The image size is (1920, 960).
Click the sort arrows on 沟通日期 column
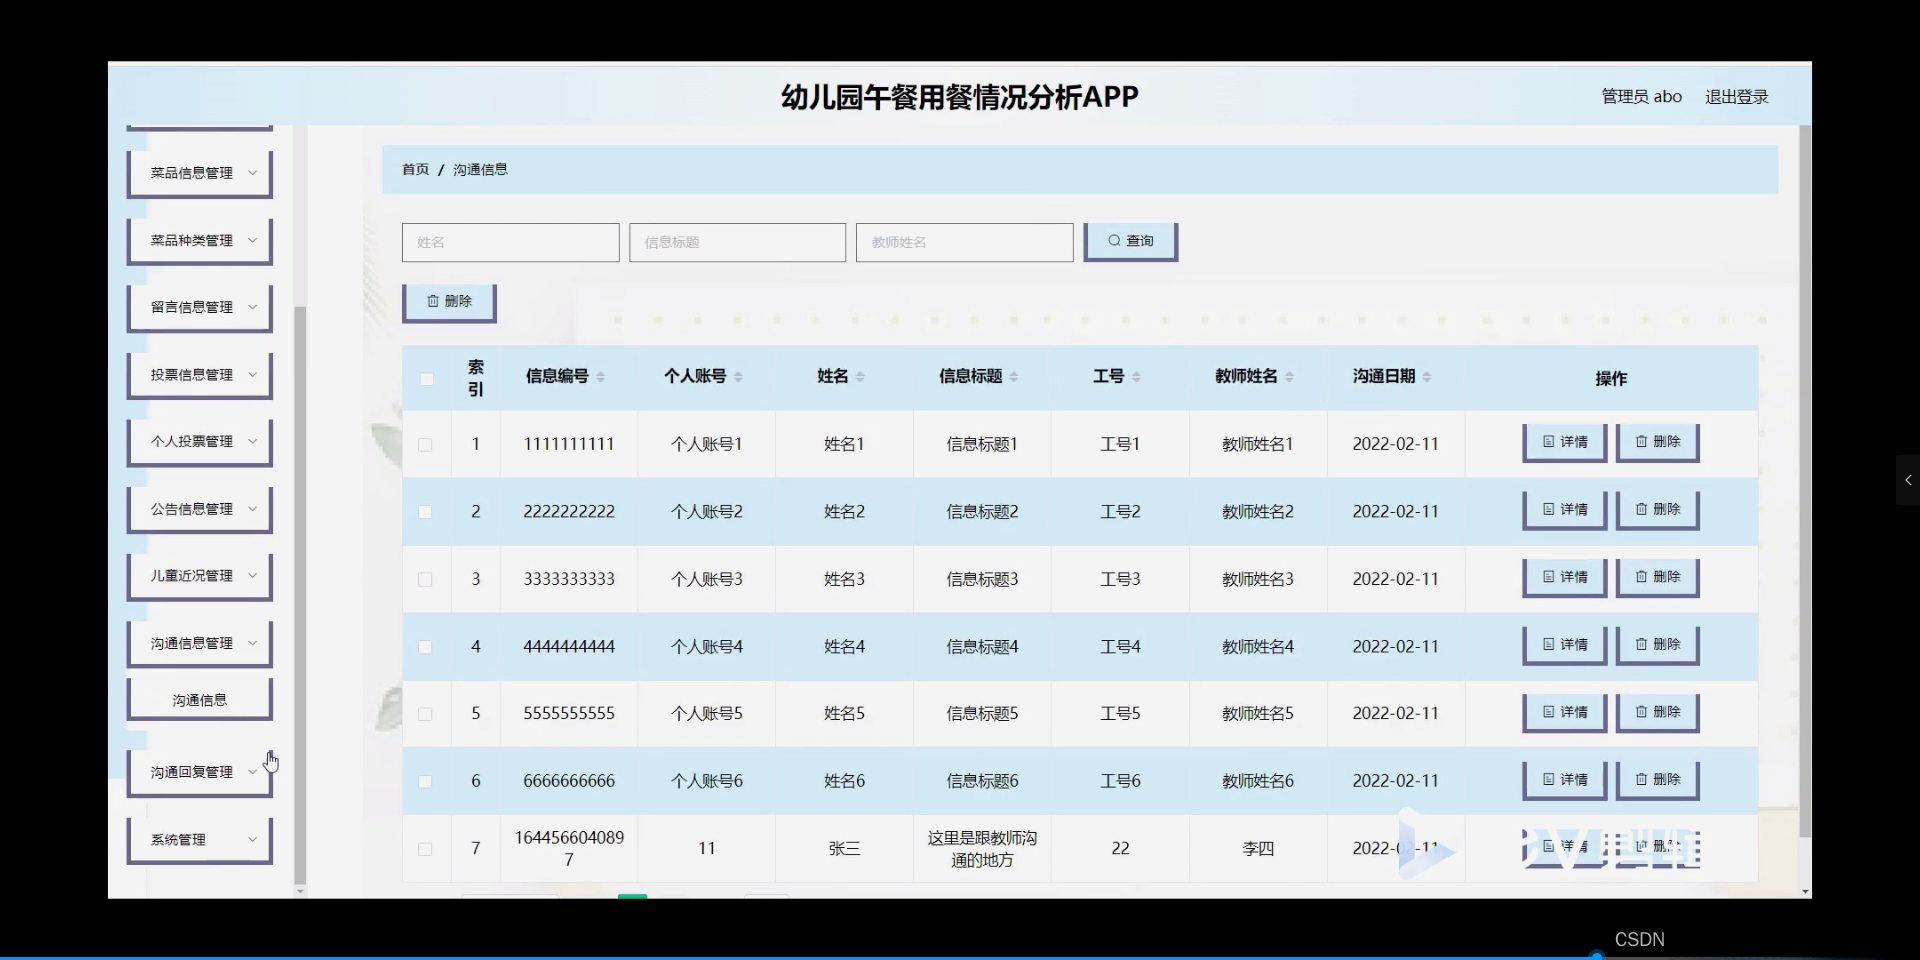coord(1428,376)
